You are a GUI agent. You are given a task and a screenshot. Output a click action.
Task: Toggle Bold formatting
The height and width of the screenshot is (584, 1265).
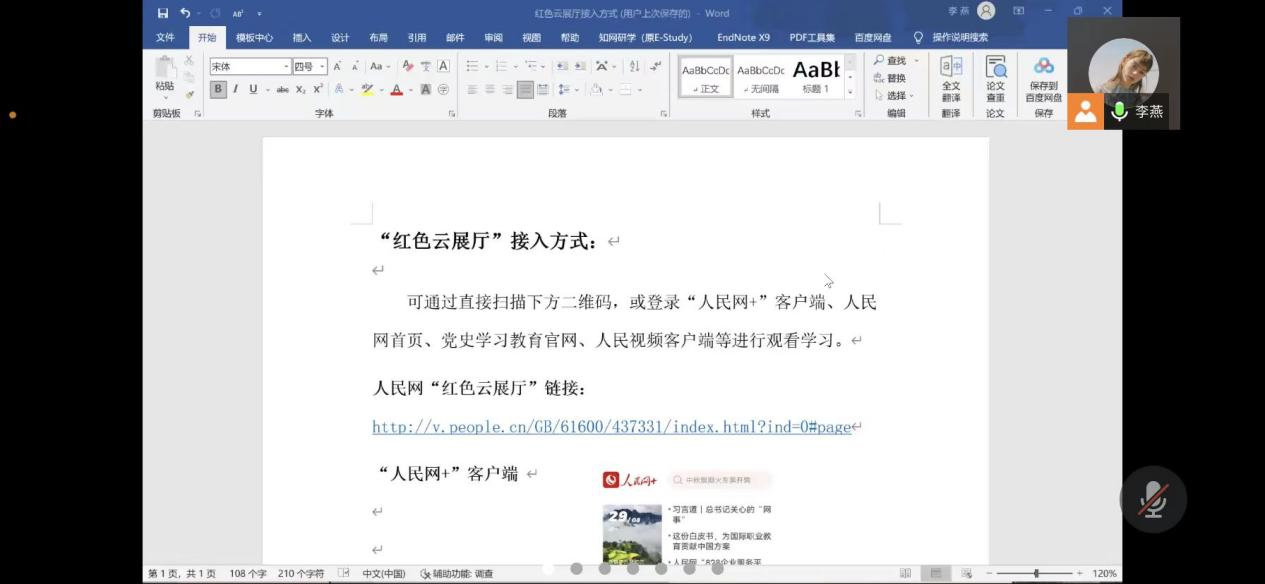click(x=218, y=89)
